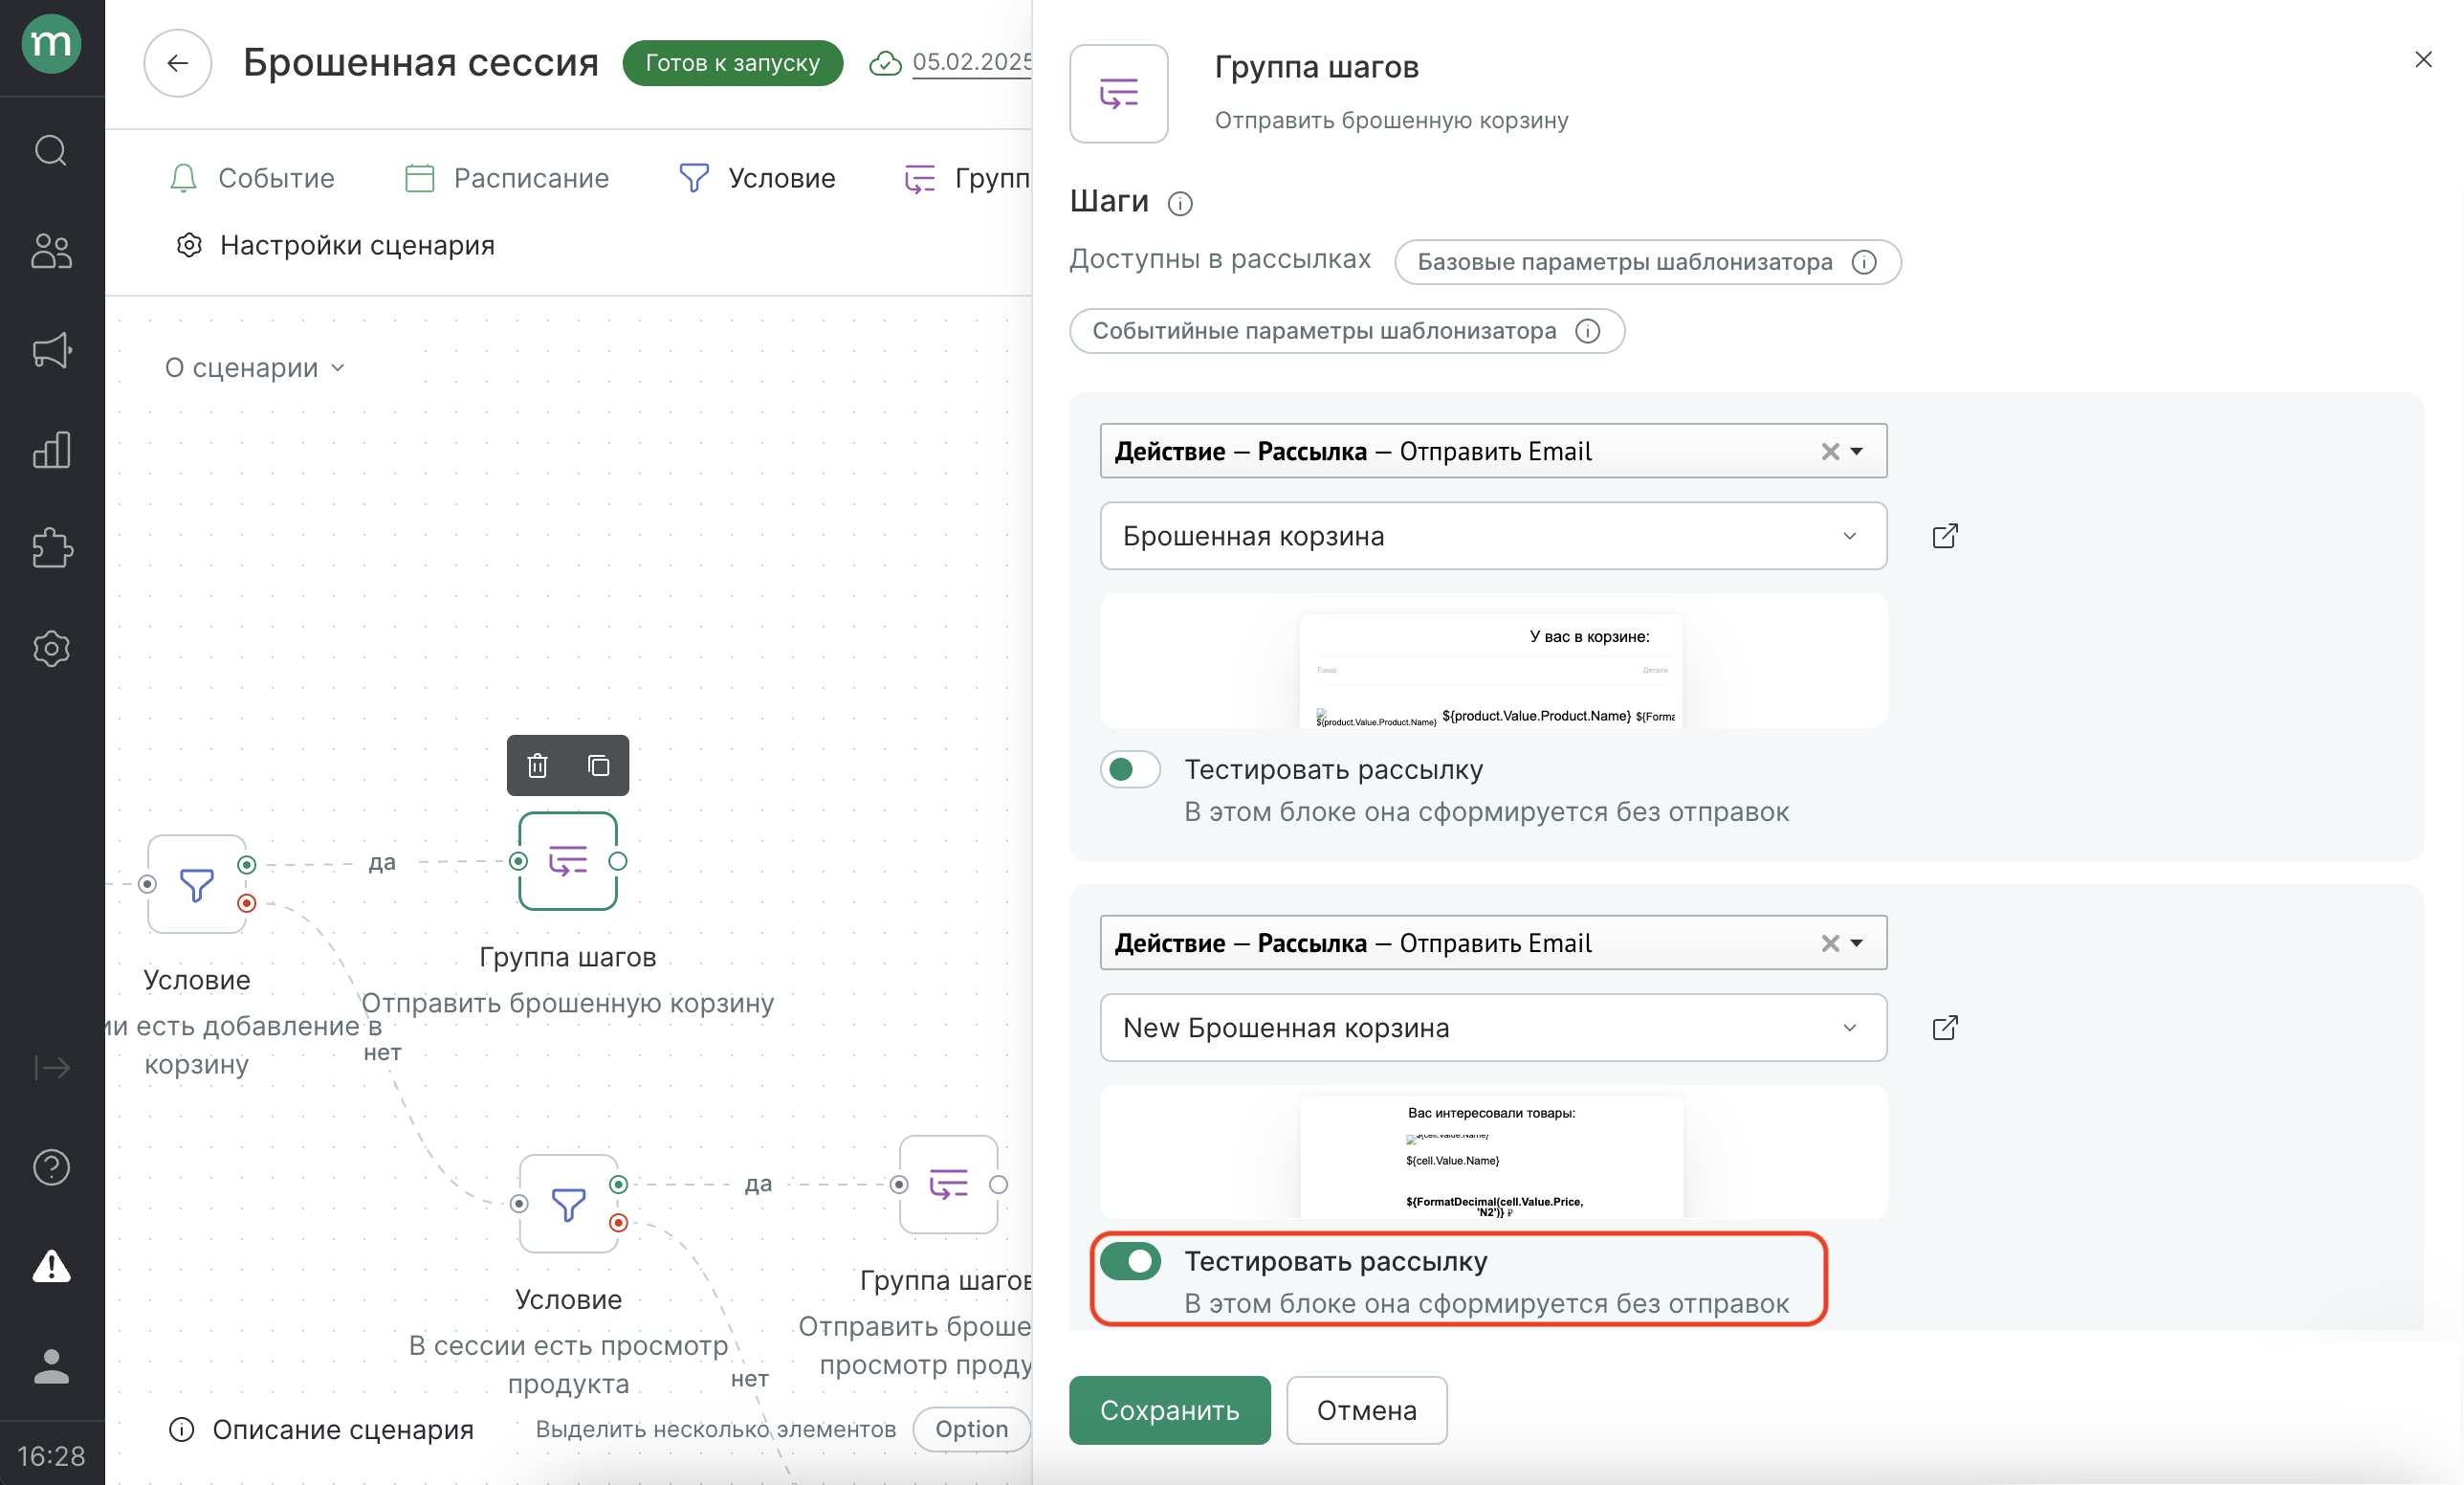
Task: Open search in the sidebar
Action: click(51, 151)
